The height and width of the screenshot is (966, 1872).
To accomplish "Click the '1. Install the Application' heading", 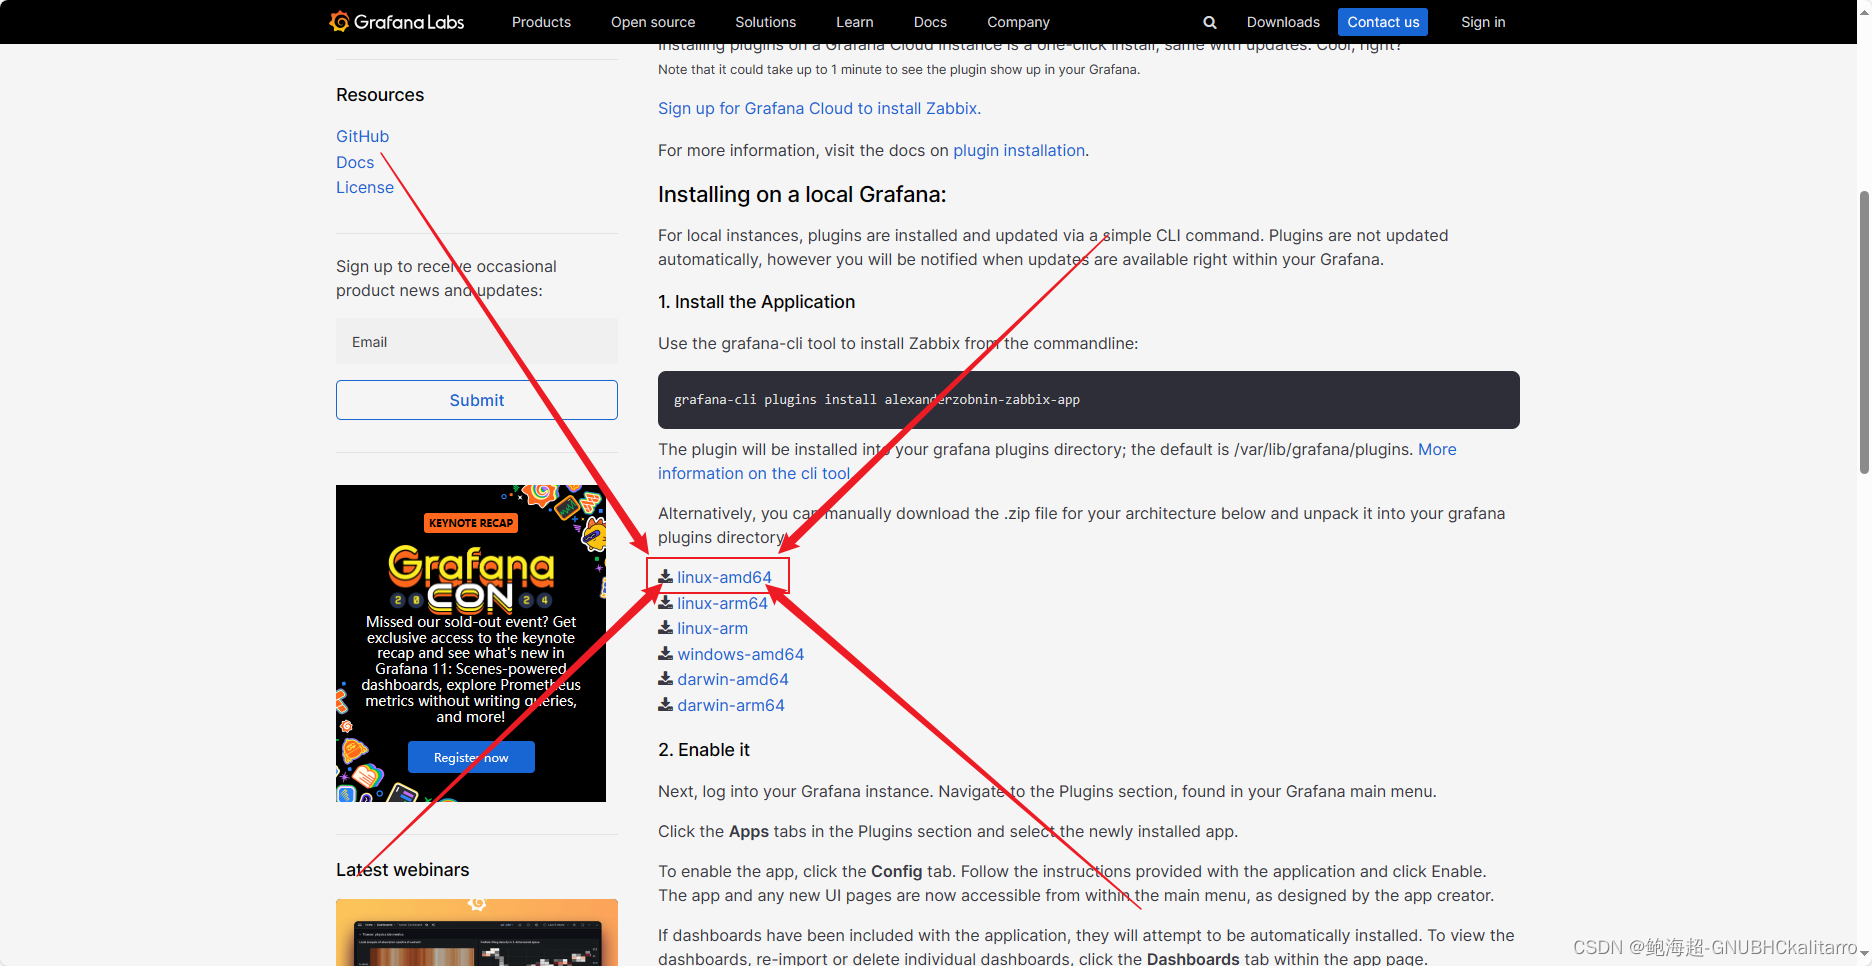I will click(756, 302).
